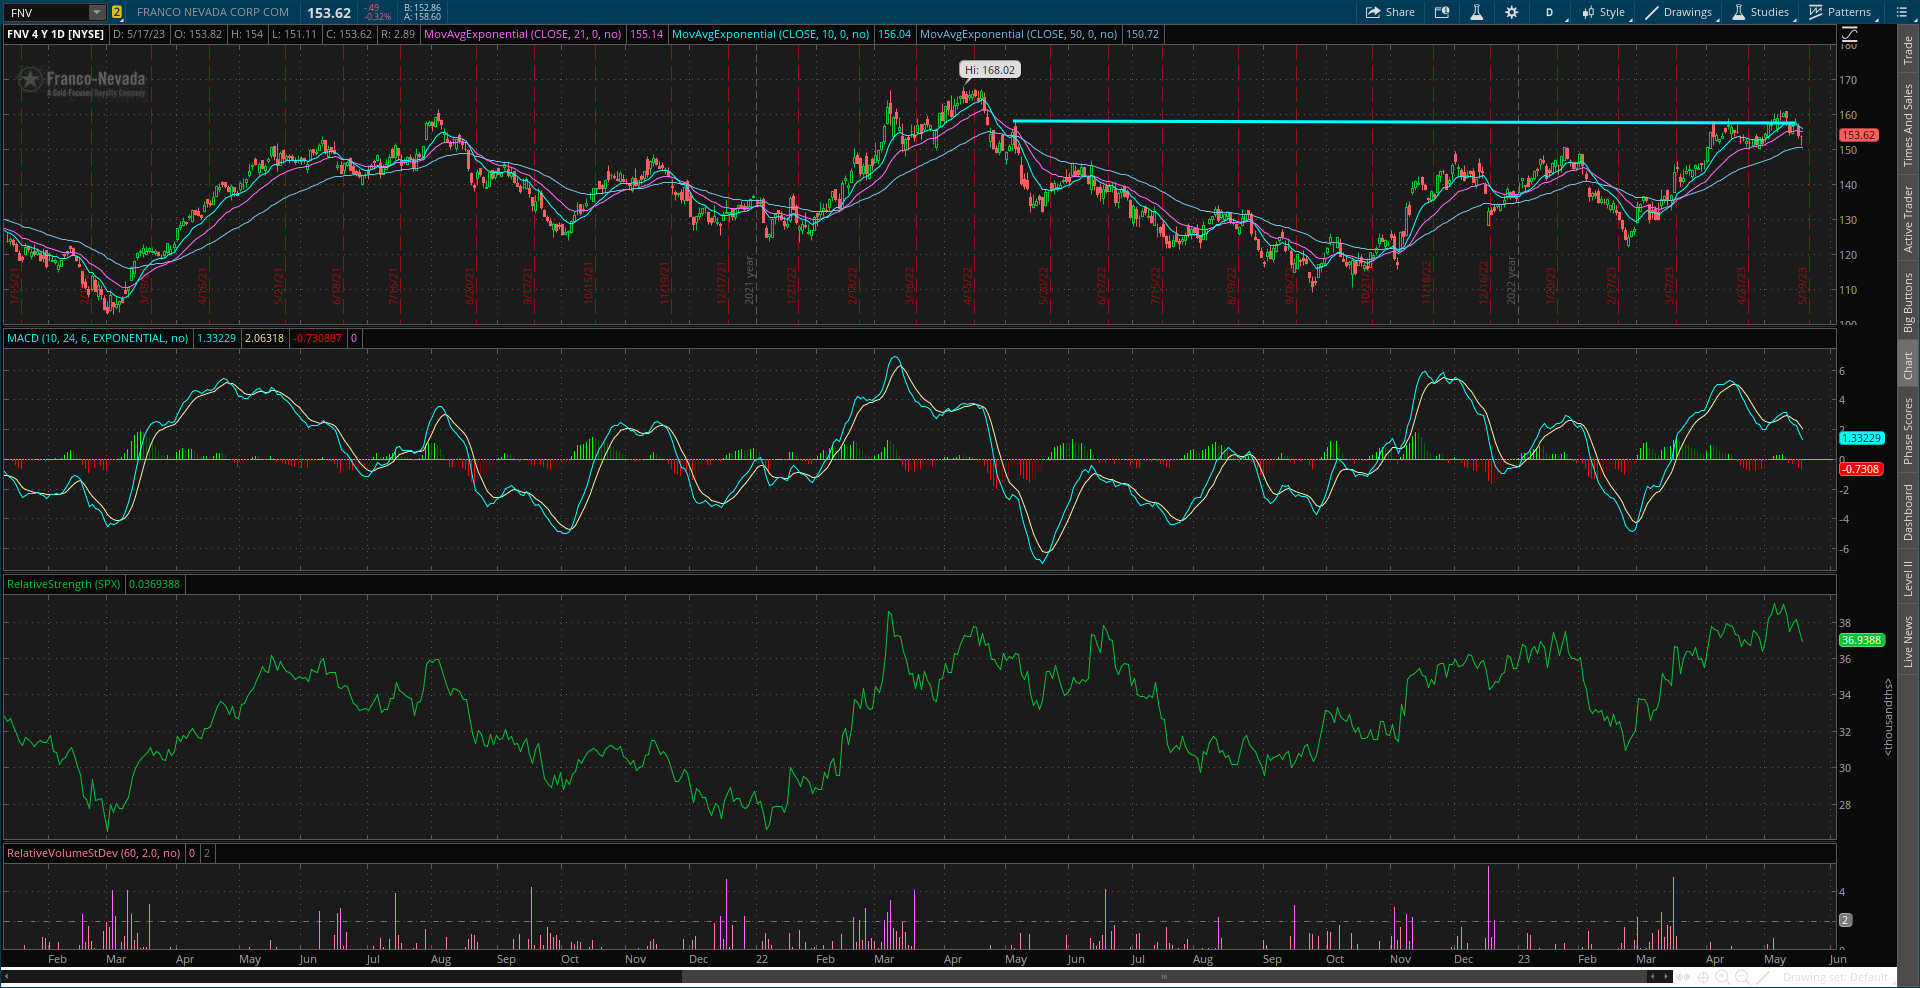The height and width of the screenshot is (988, 1920).
Task: Select the Chart sidebar tab
Action: pyautogui.click(x=1908, y=365)
